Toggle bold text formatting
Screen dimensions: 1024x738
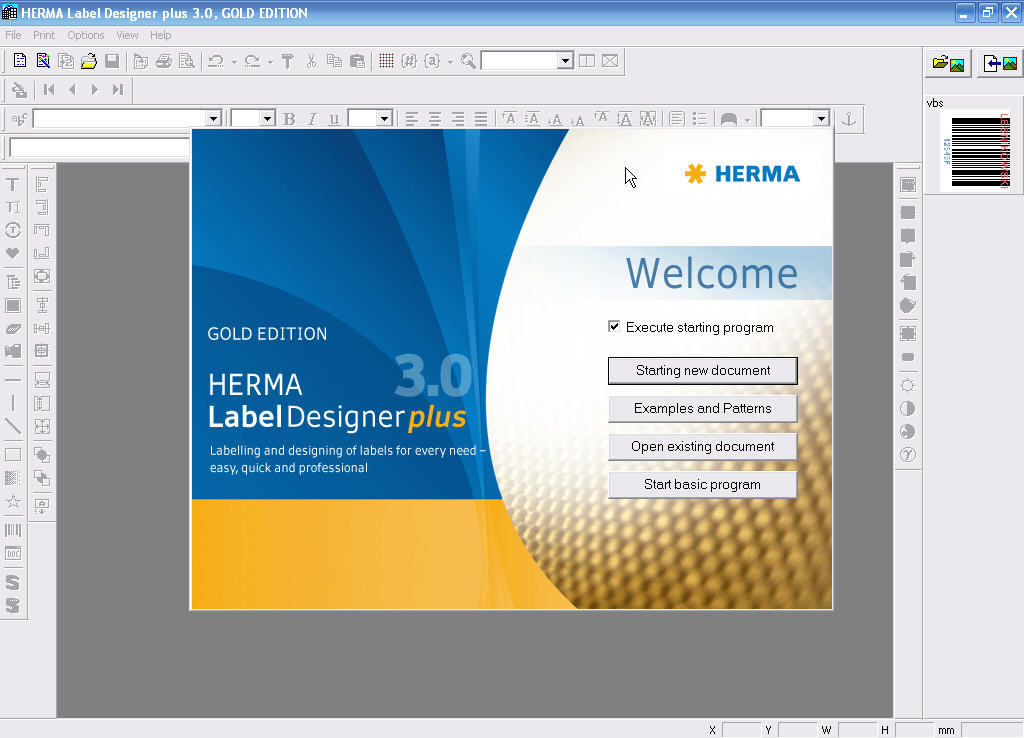tap(289, 118)
